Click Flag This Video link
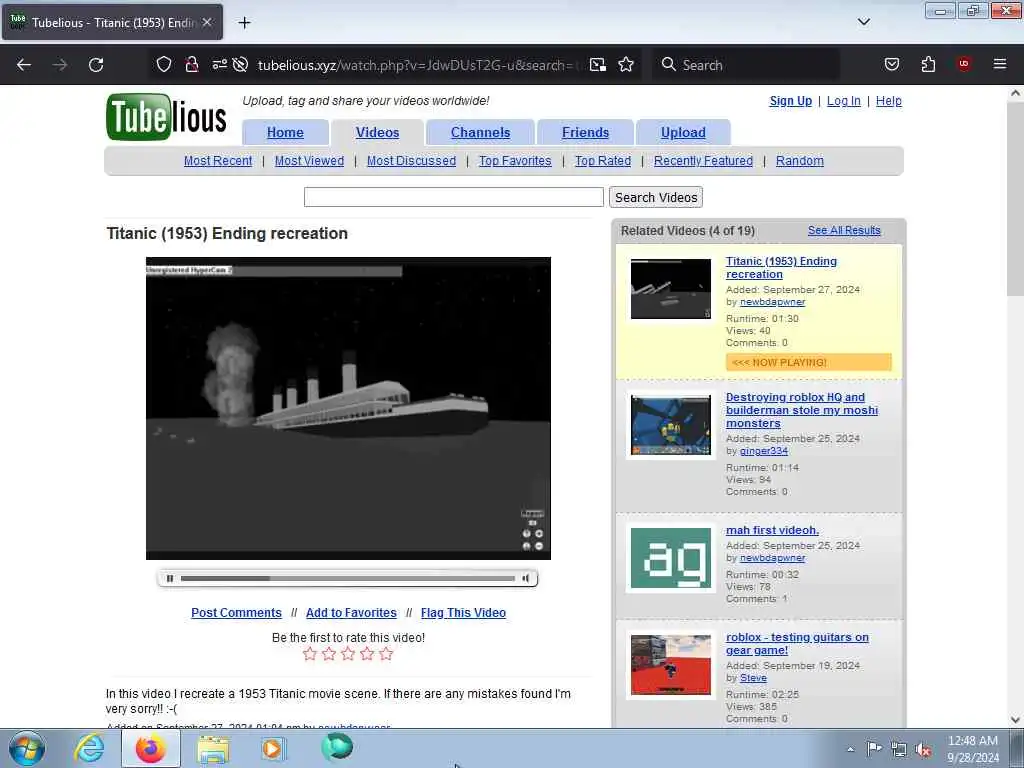1024x768 pixels. (464, 613)
